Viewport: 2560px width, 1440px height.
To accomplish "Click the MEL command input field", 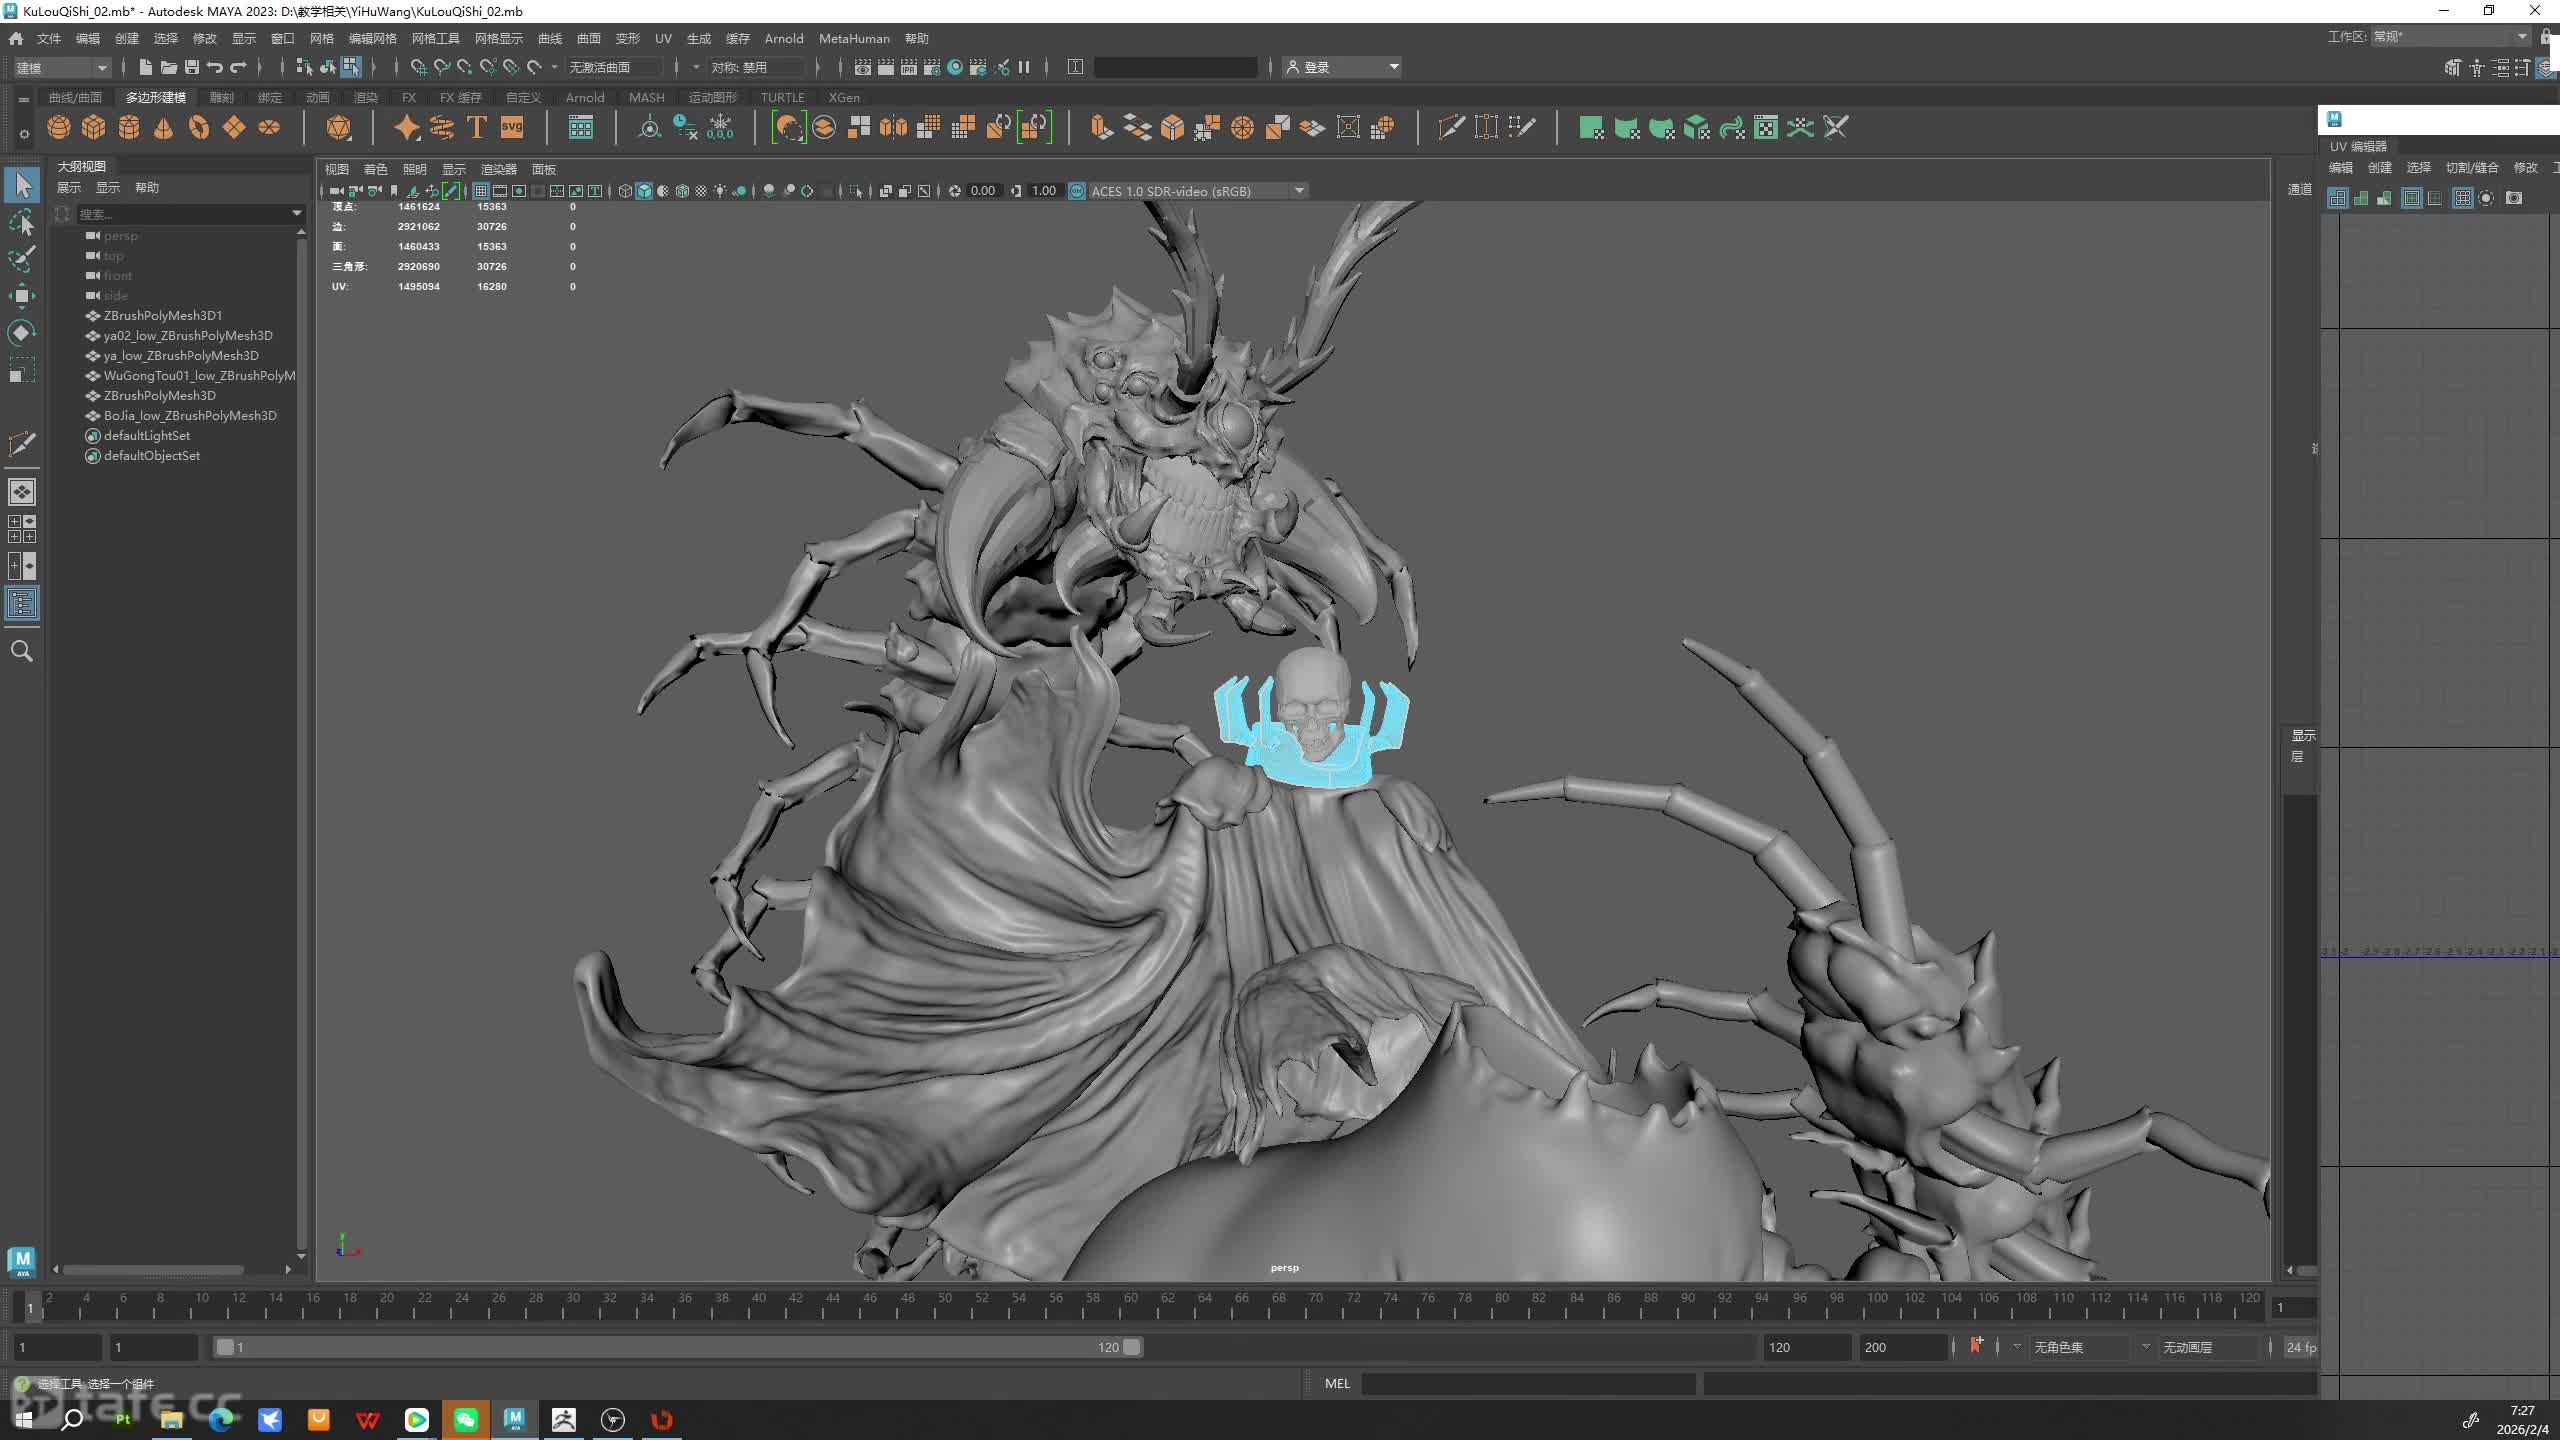I will (1527, 1383).
